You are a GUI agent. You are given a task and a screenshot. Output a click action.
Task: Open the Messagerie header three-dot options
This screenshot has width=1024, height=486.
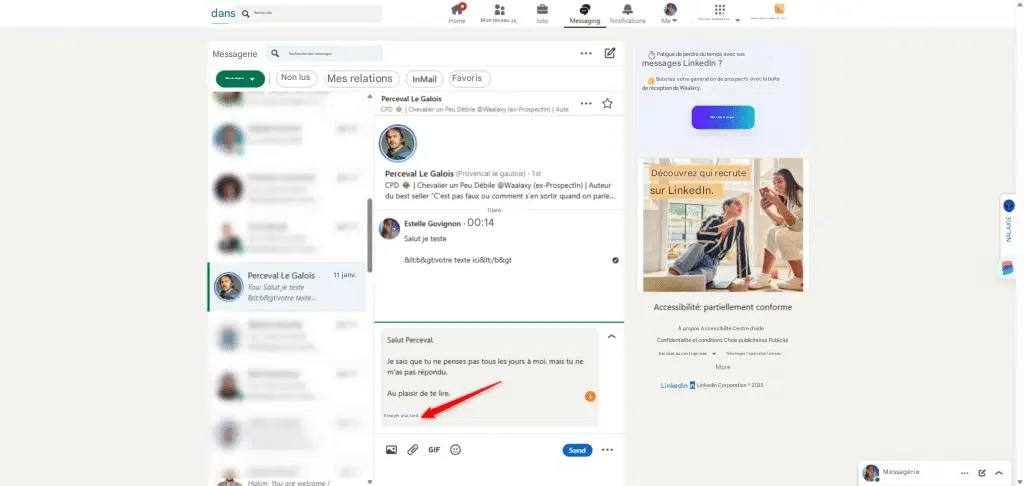pos(586,54)
